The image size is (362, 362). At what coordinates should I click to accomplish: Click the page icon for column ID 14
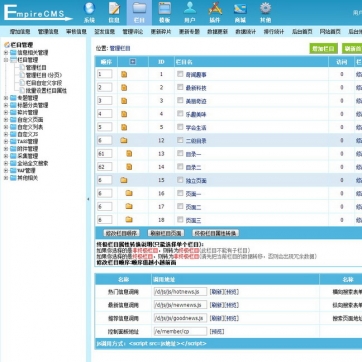(x=129, y=167)
